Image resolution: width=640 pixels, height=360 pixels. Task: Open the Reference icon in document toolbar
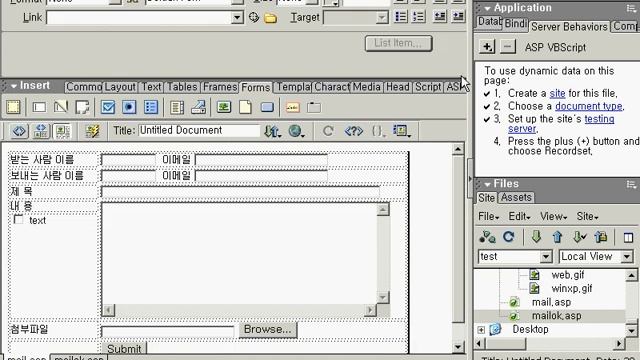[x=353, y=131]
